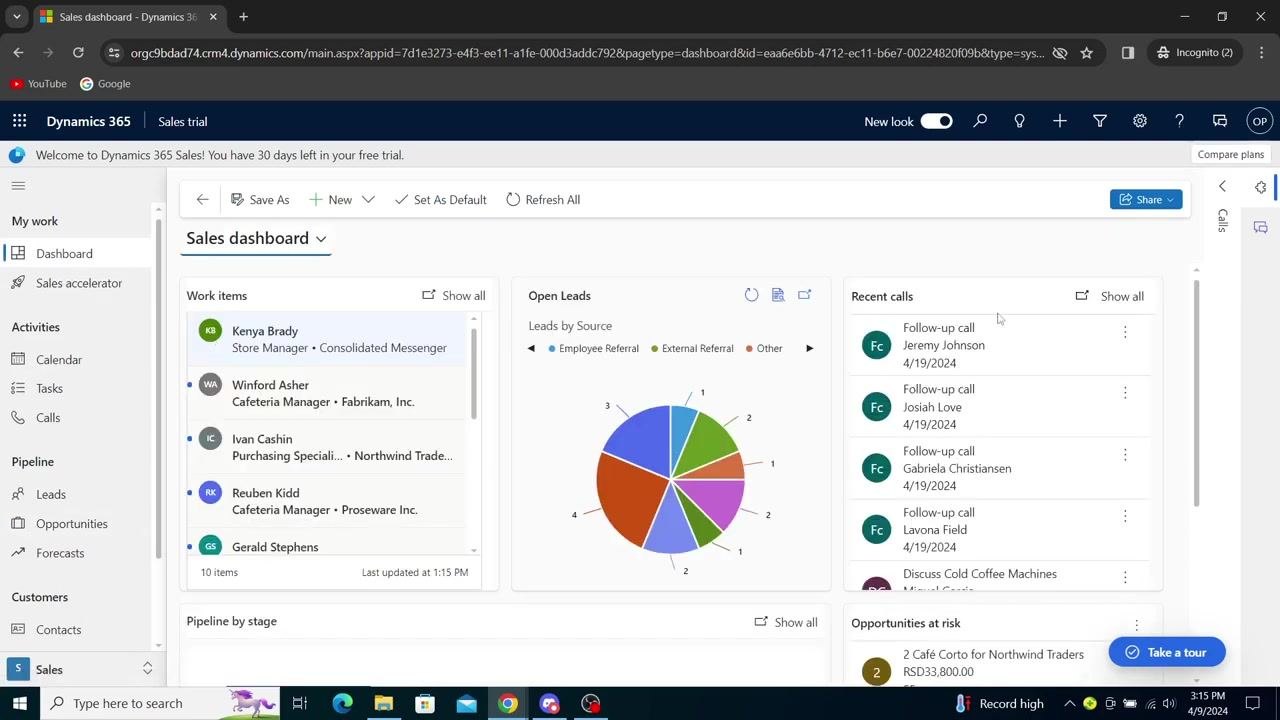The height and width of the screenshot is (720, 1280).
Task: Collapse the right side pane chevron
Action: coord(1222,187)
